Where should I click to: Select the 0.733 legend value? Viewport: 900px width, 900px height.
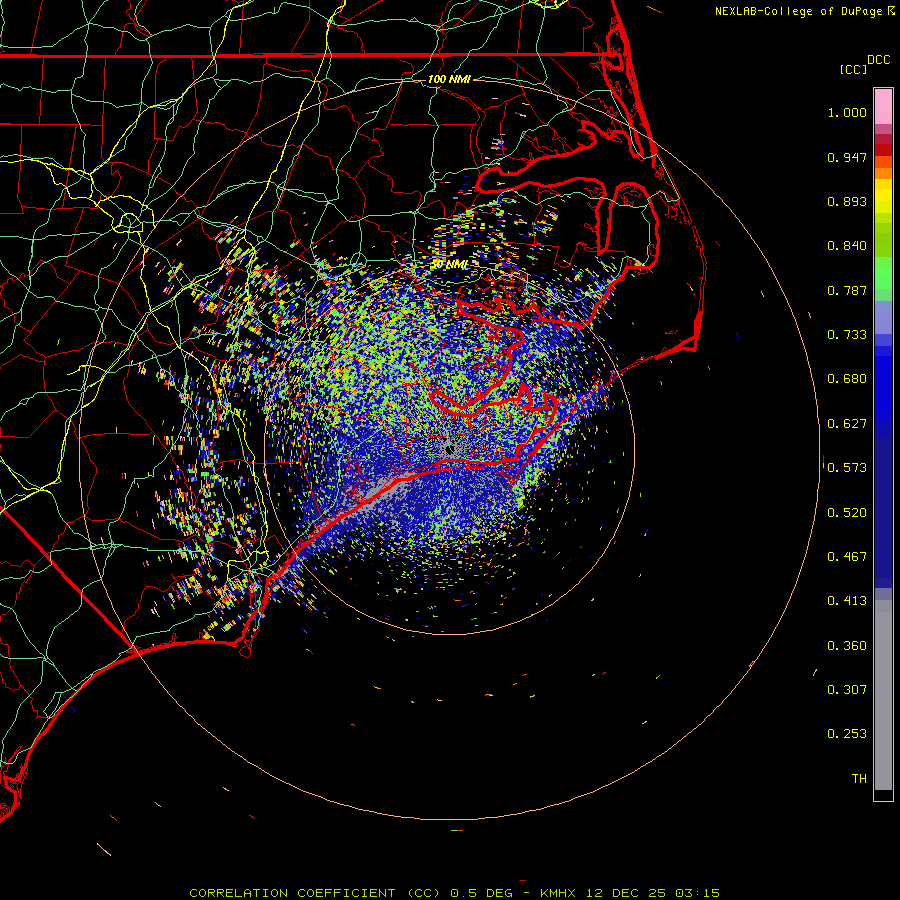coord(847,335)
